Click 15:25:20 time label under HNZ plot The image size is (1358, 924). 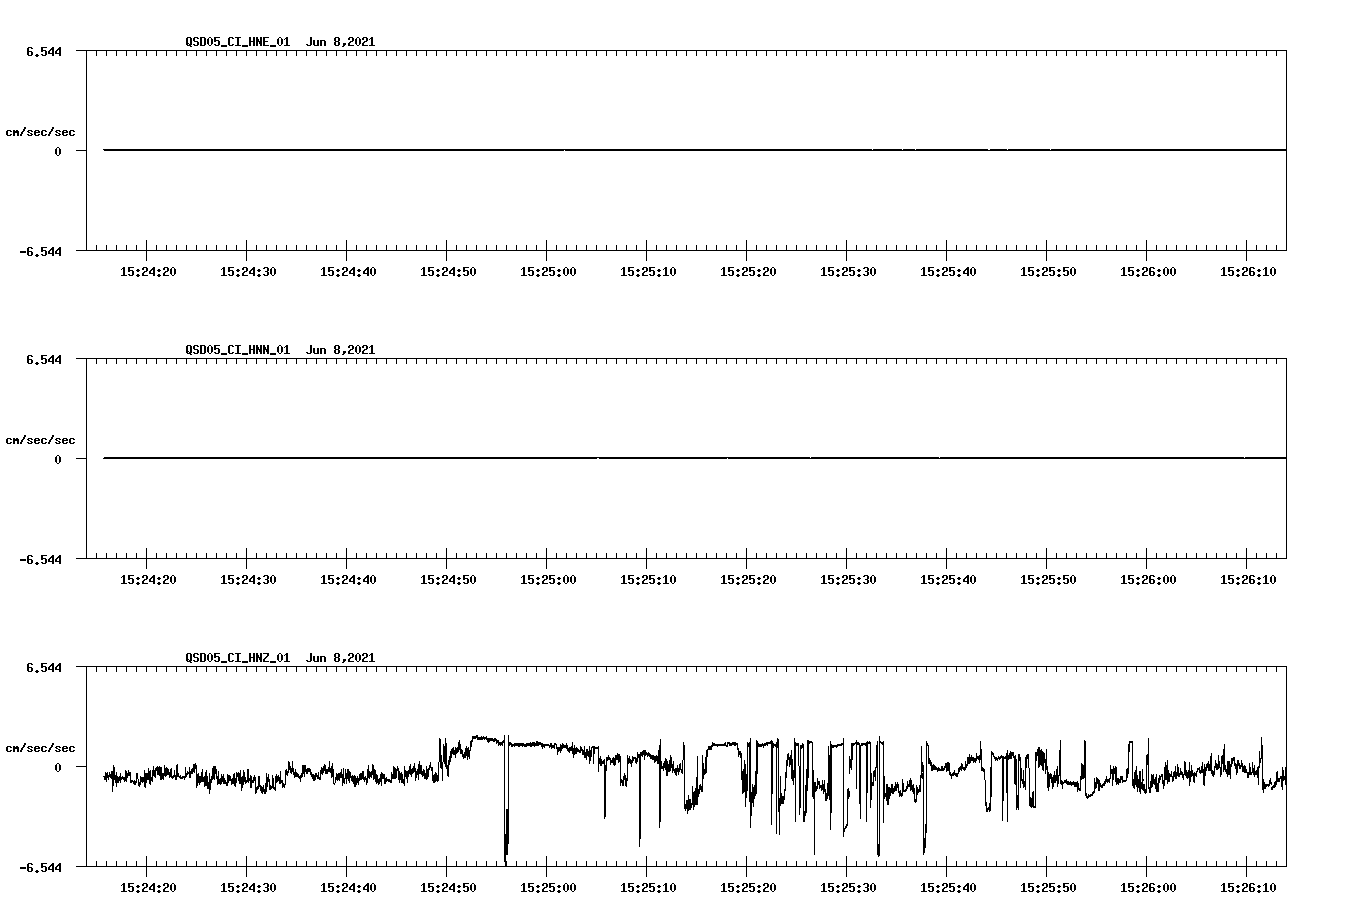point(748,888)
